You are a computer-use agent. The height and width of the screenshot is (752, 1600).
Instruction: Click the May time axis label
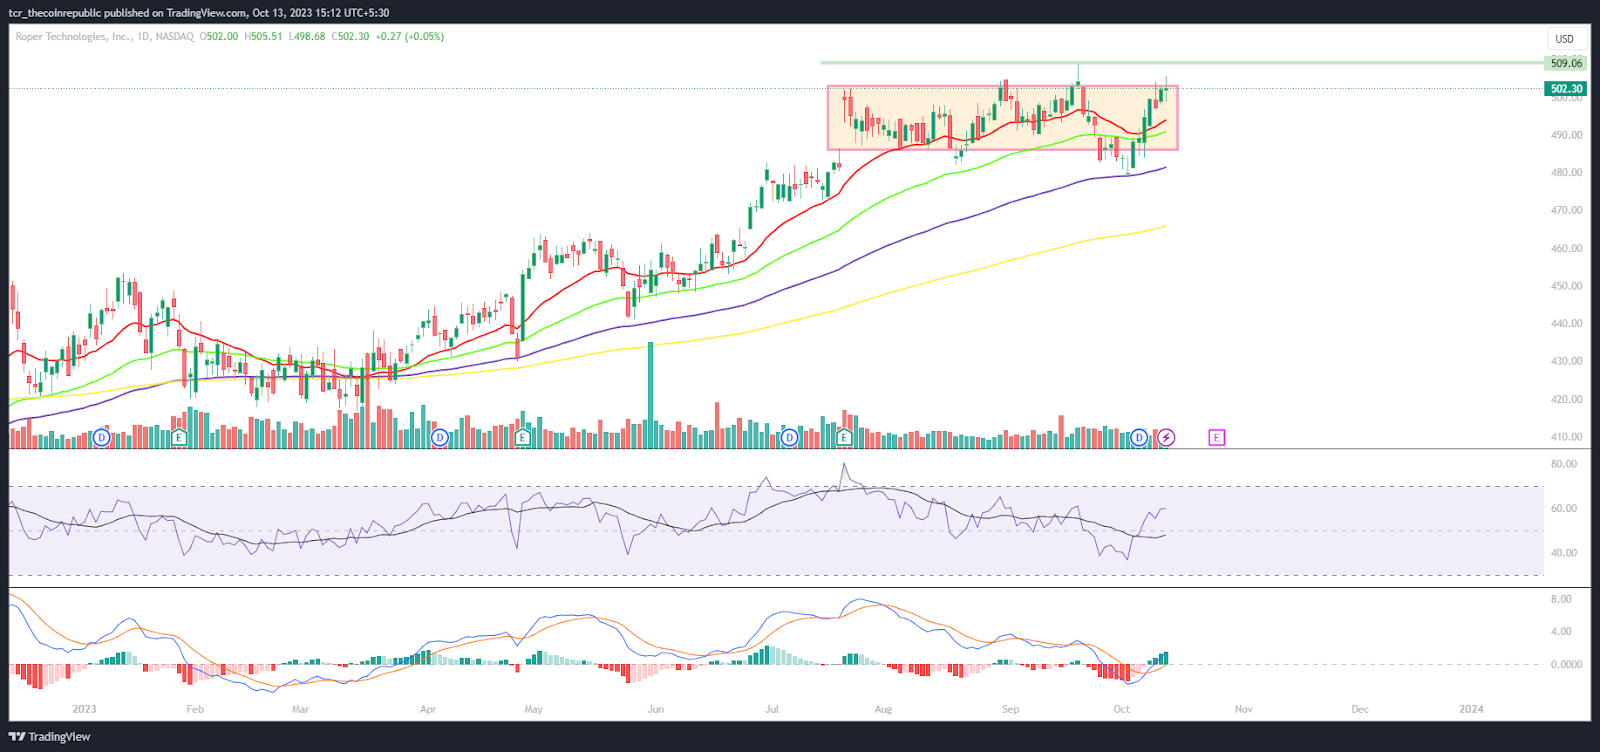533,709
